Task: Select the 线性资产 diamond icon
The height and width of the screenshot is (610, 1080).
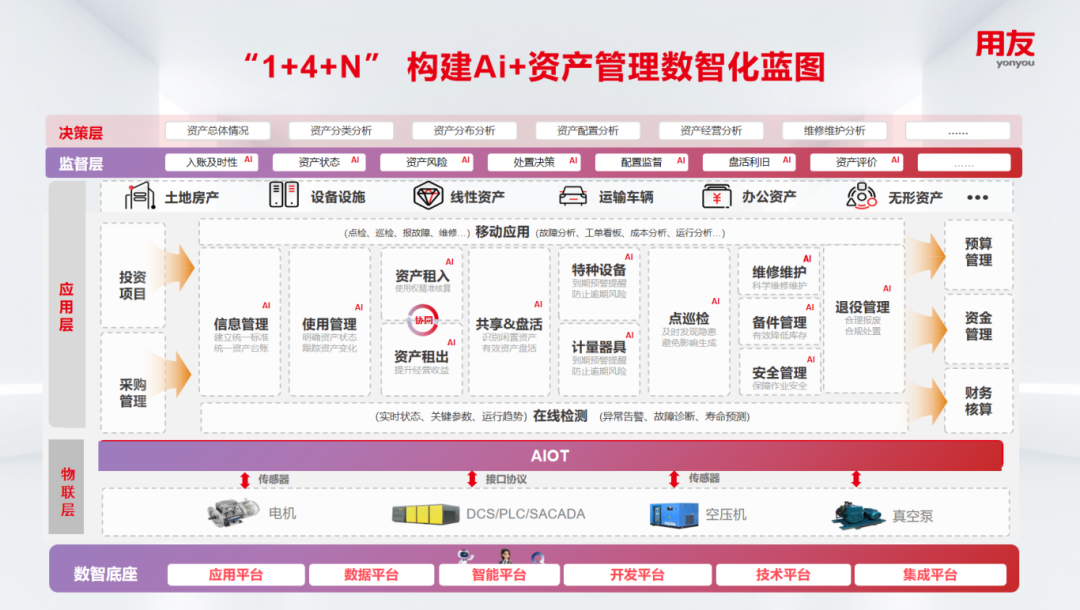Action: coord(428,196)
